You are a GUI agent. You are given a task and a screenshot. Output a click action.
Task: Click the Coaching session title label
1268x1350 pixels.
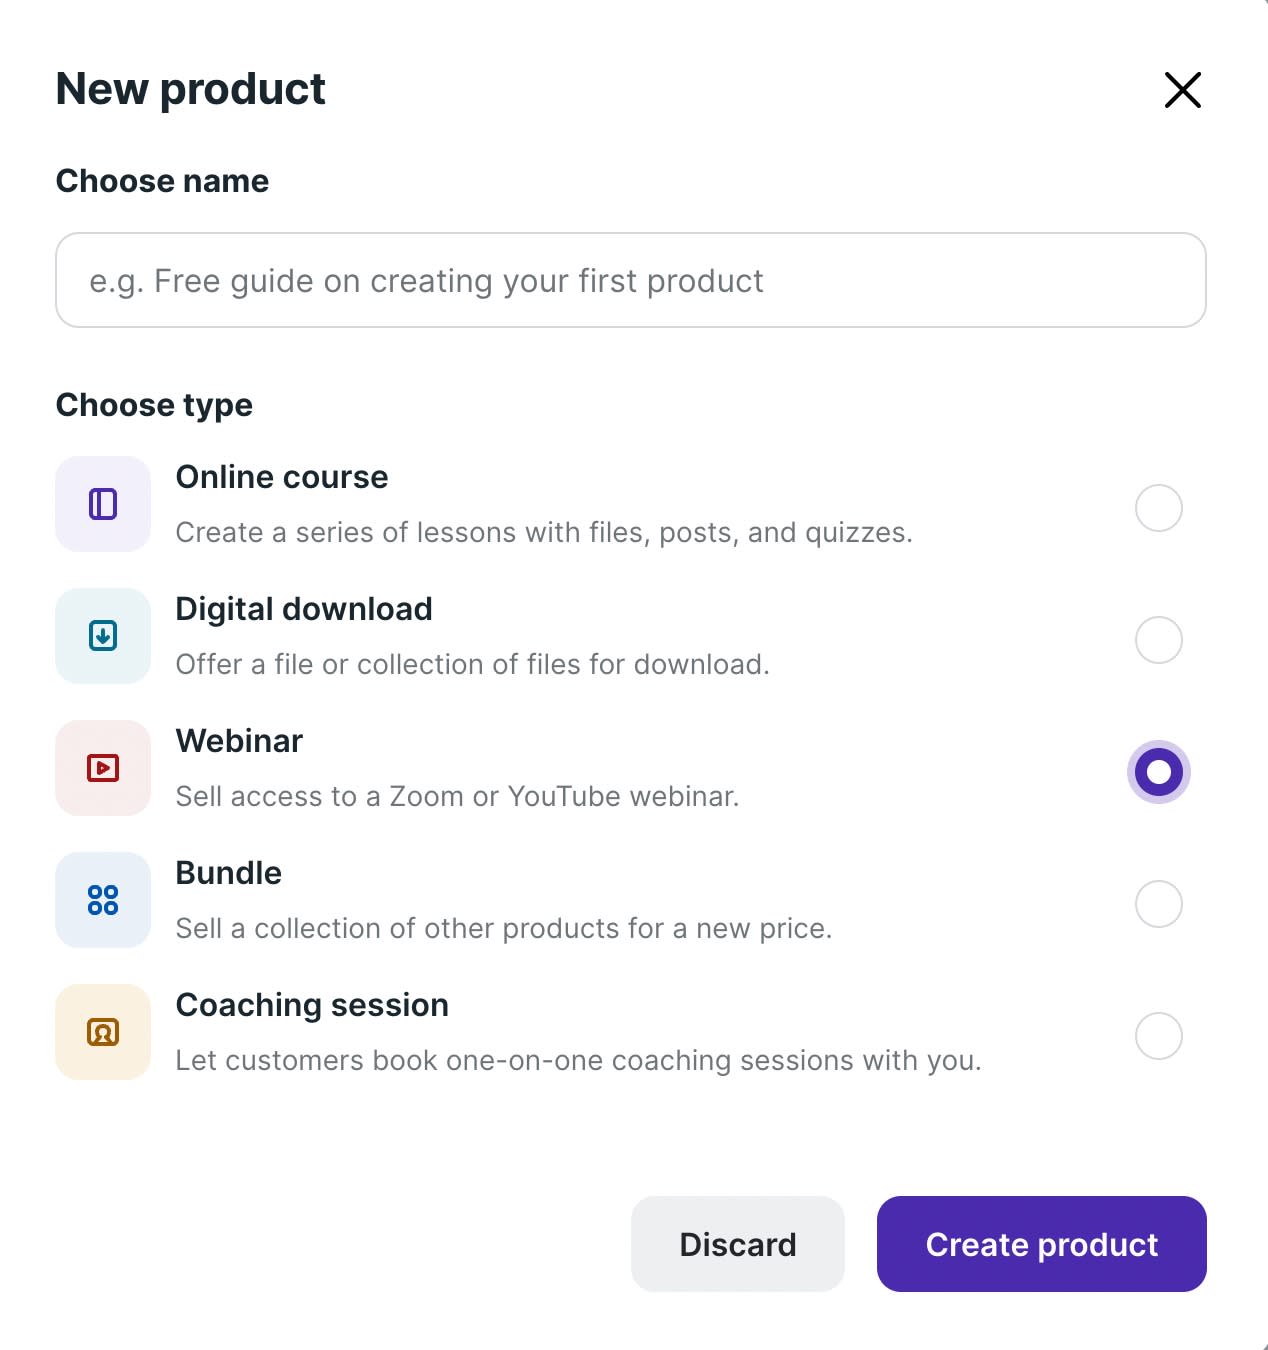[312, 1005]
